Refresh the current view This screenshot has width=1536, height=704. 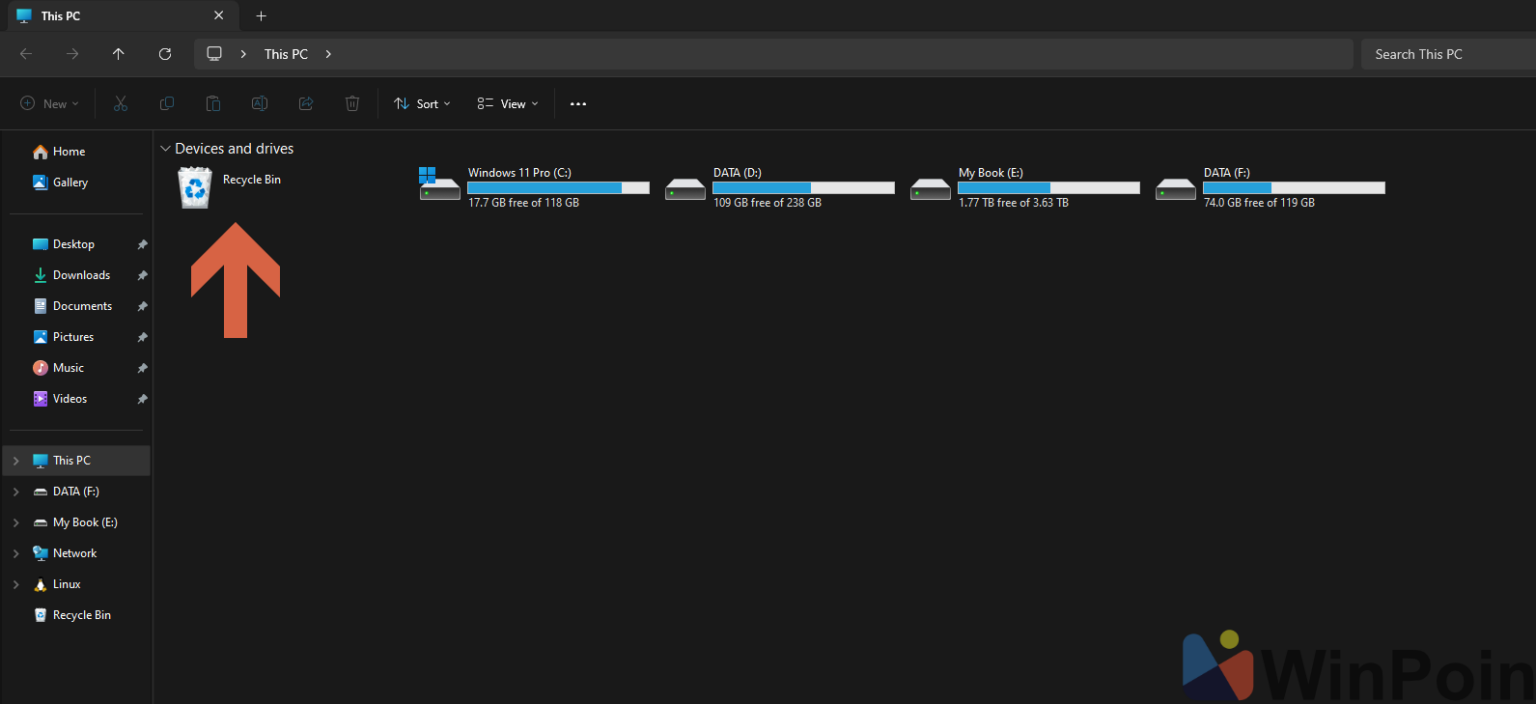pyautogui.click(x=165, y=53)
